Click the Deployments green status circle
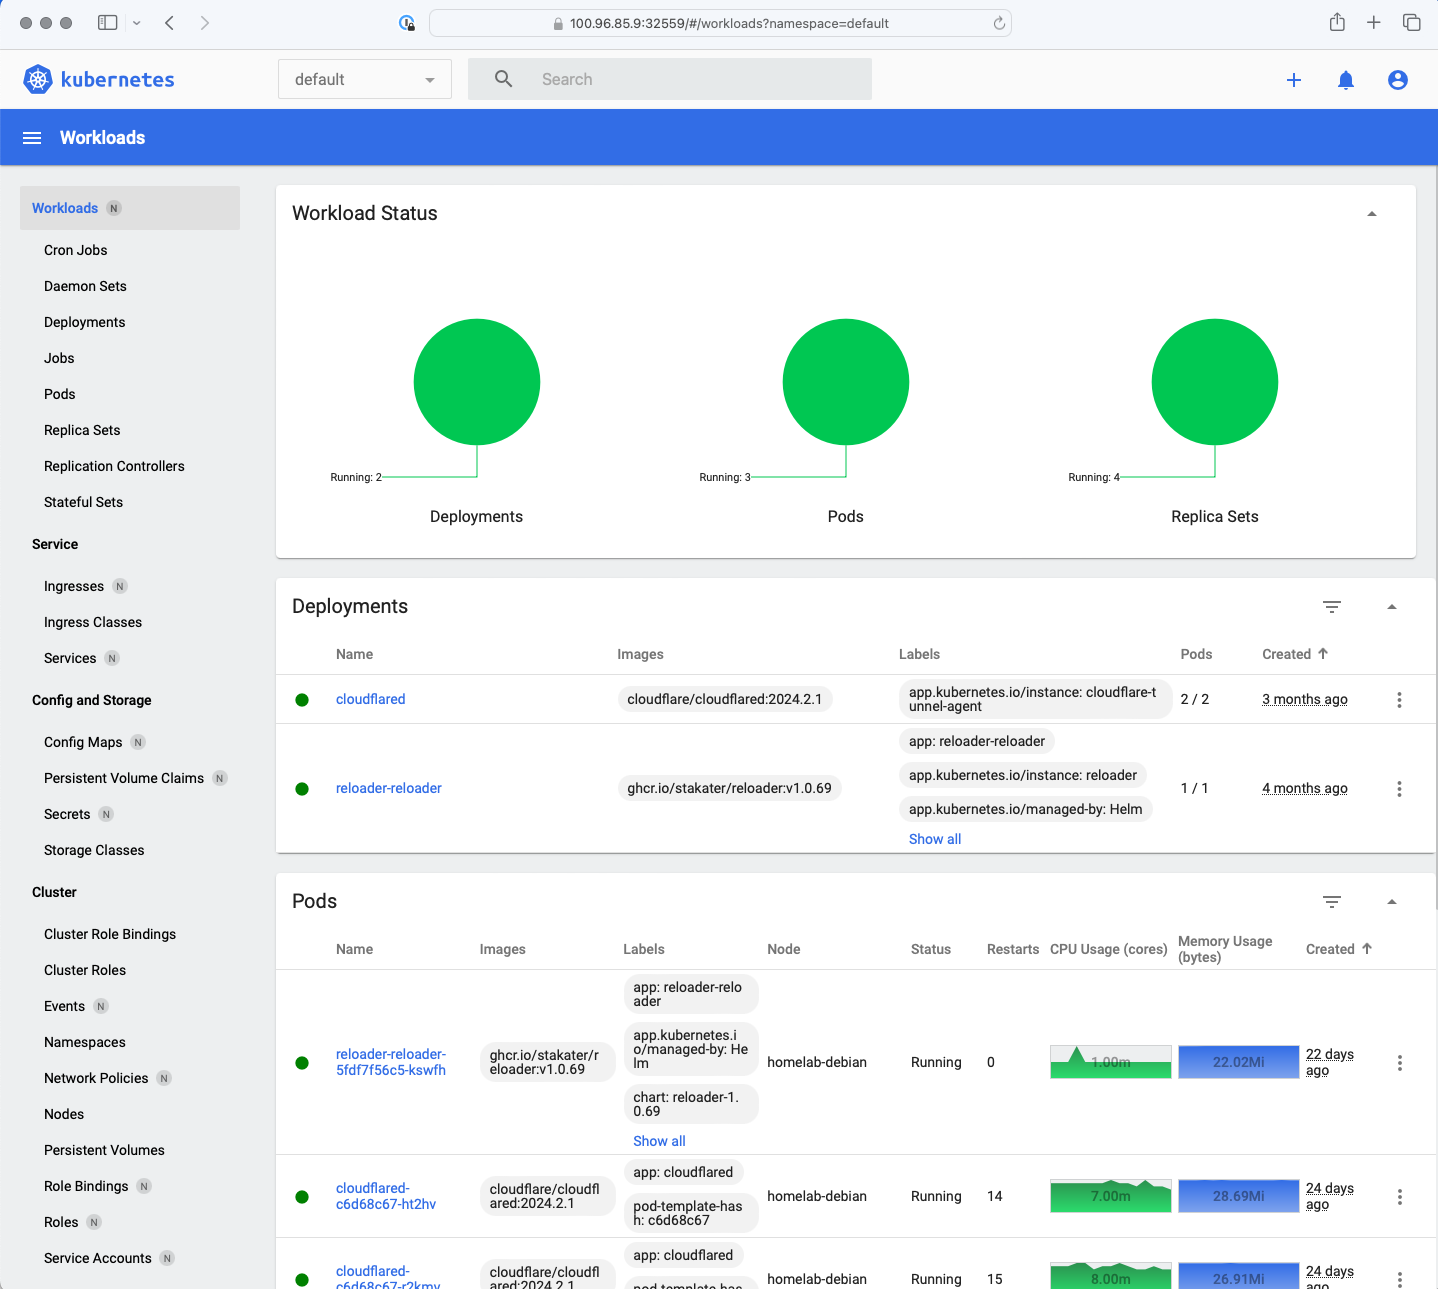 [477, 382]
